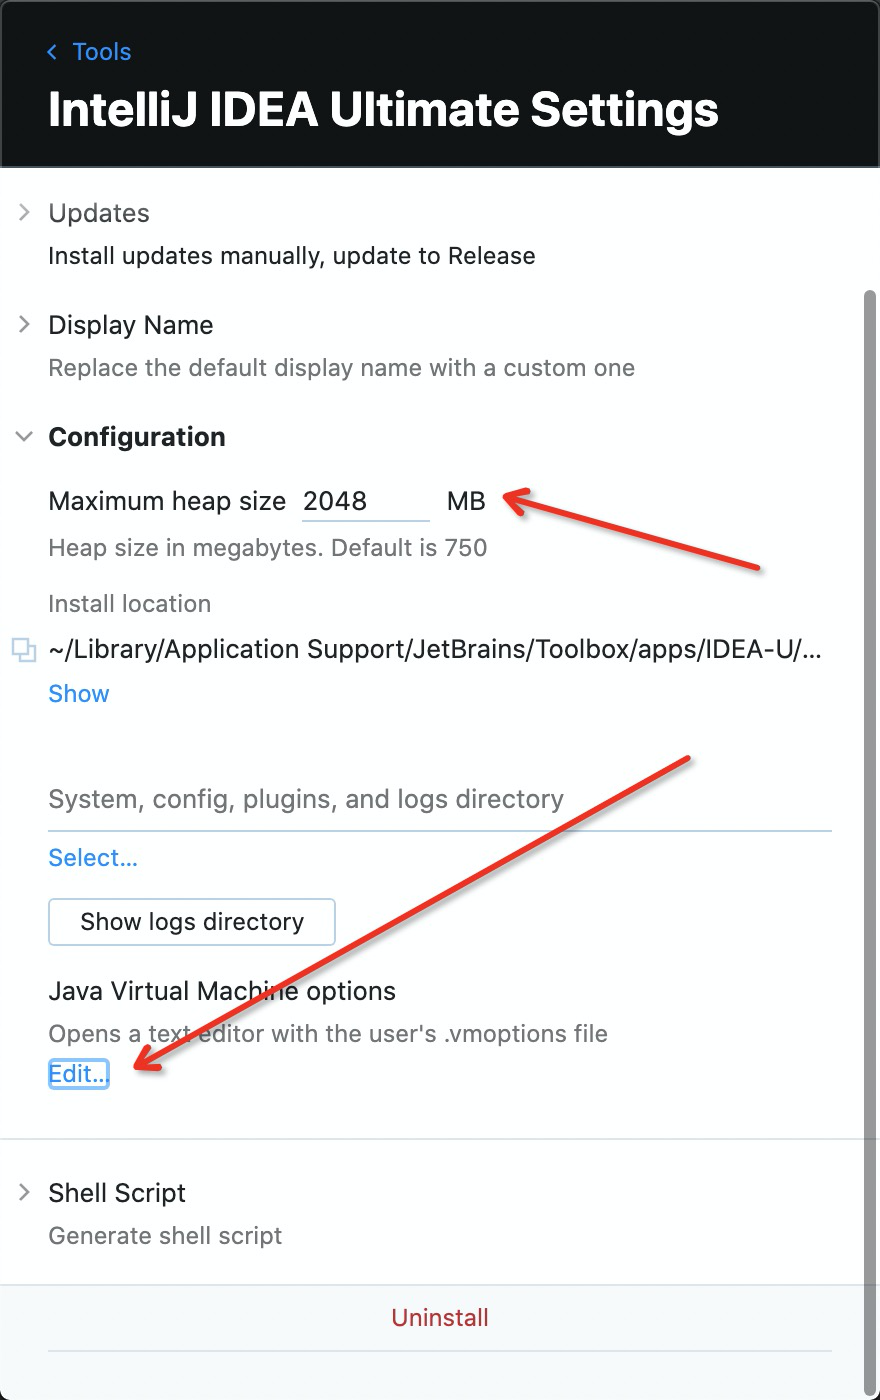The width and height of the screenshot is (880, 1400).
Task: Click 'Java Virtual Machine options' label
Action: pyautogui.click(x=222, y=992)
